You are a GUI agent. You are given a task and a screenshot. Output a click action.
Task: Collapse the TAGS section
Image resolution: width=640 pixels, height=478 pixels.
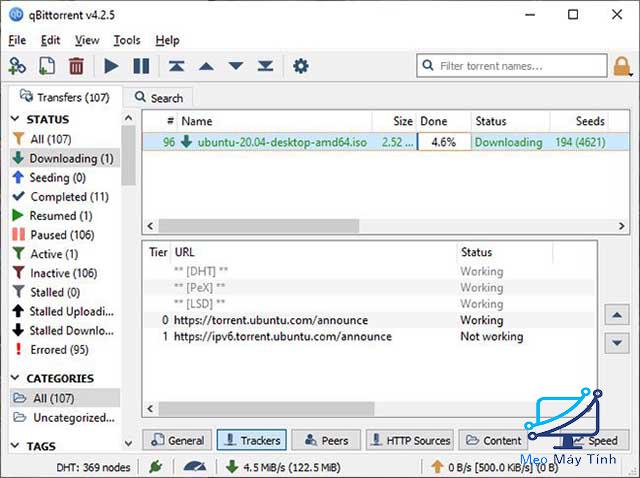click(x=15, y=445)
